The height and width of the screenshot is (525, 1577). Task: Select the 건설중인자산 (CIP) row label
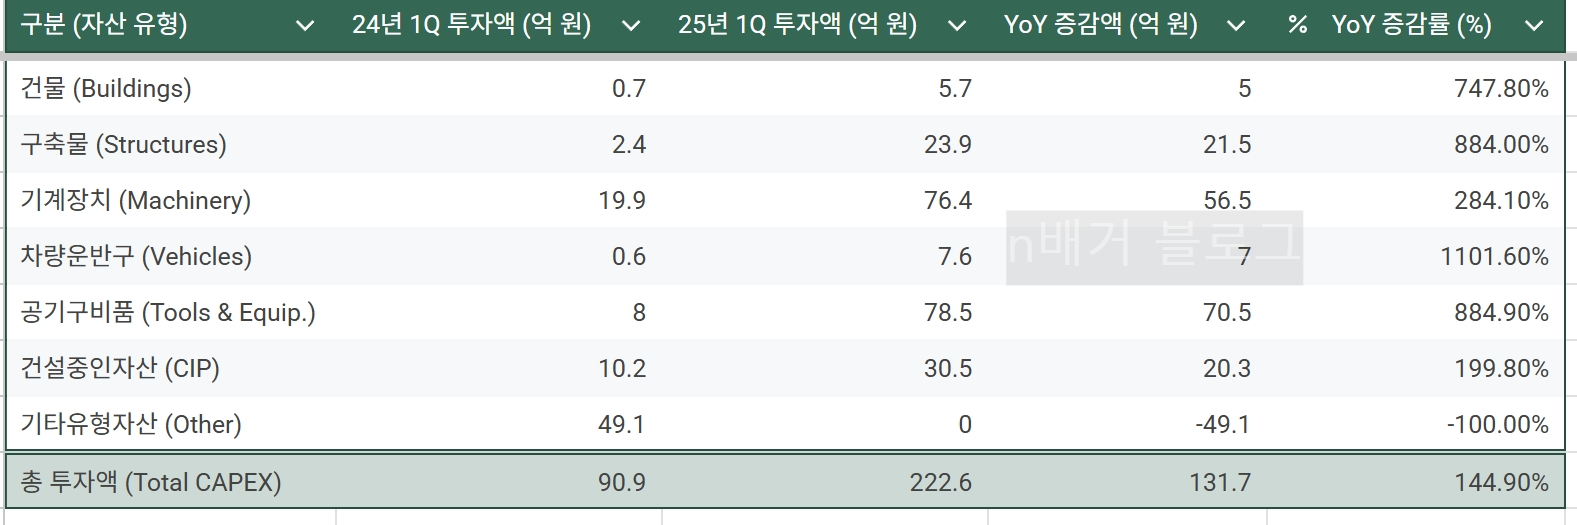pyautogui.click(x=120, y=368)
